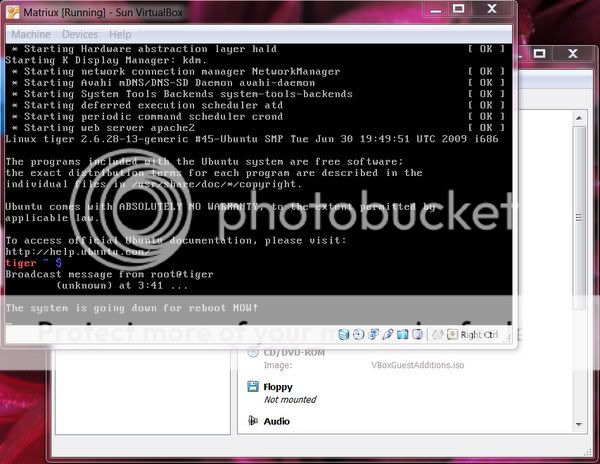
Task: Minimize the Matriux VirtualBox window
Action: 435,9
